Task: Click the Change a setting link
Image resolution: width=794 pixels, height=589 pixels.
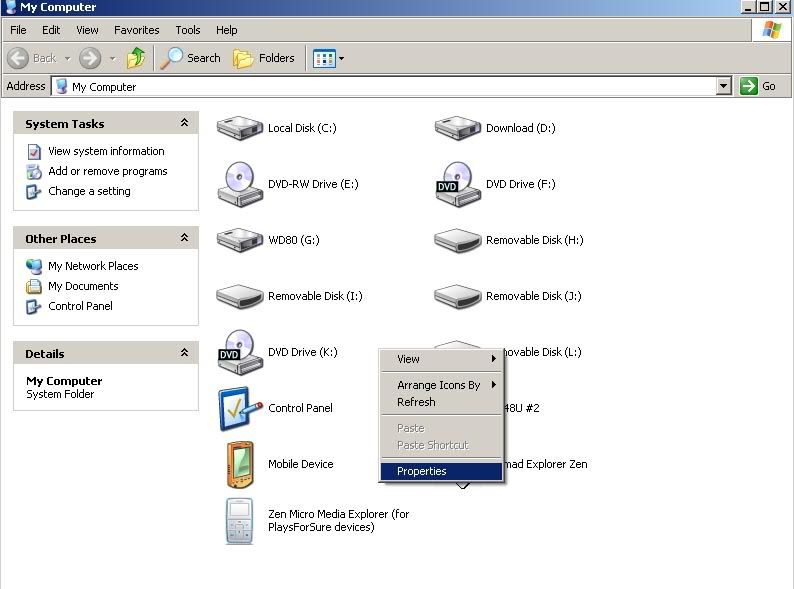Action: click(89, 191)
